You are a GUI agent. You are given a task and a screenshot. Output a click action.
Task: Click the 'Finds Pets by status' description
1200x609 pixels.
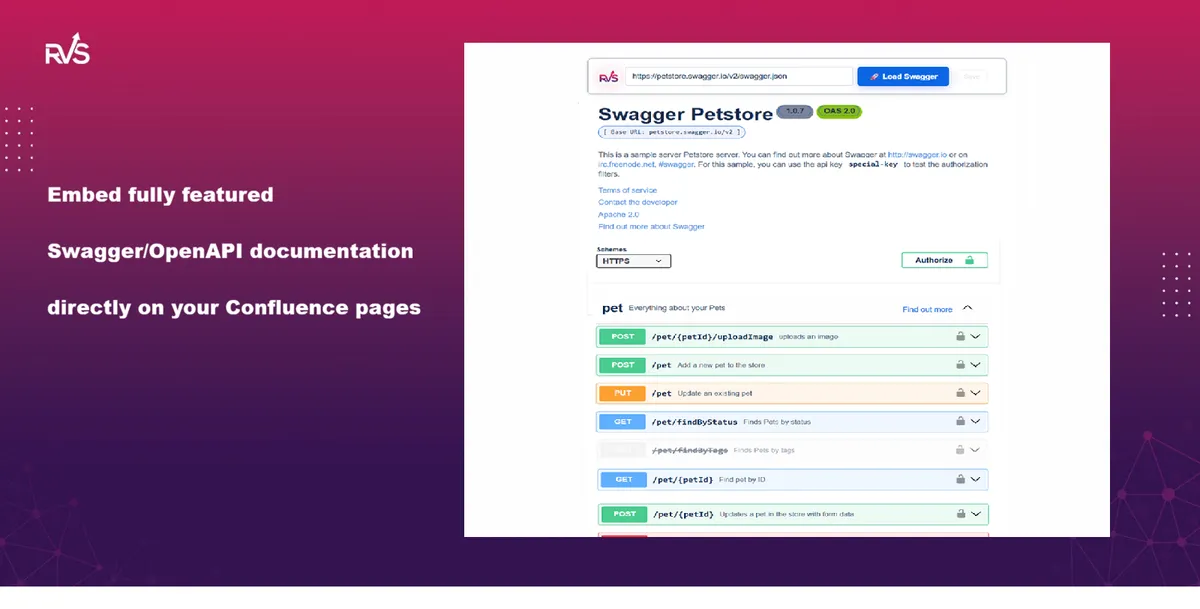[777, 422]
